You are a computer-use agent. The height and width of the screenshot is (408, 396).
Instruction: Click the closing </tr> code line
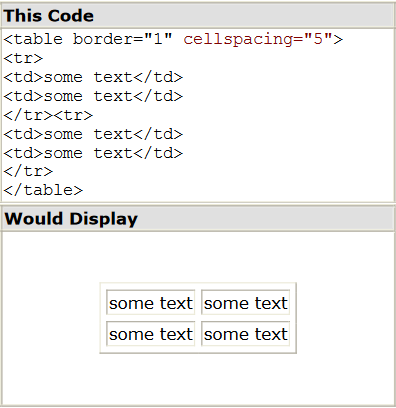coord(28,171)
